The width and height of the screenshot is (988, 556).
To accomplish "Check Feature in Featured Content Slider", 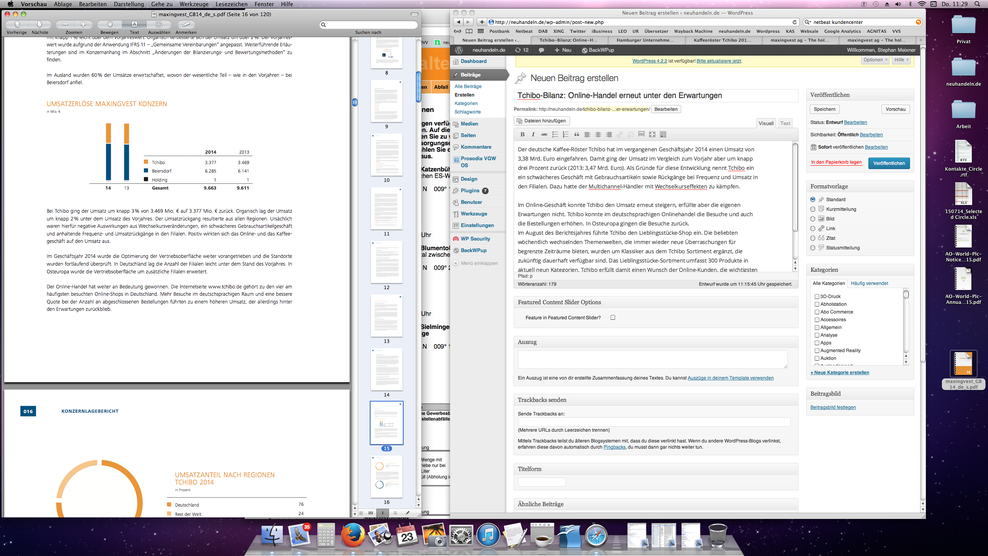I will tap(612, 318).
